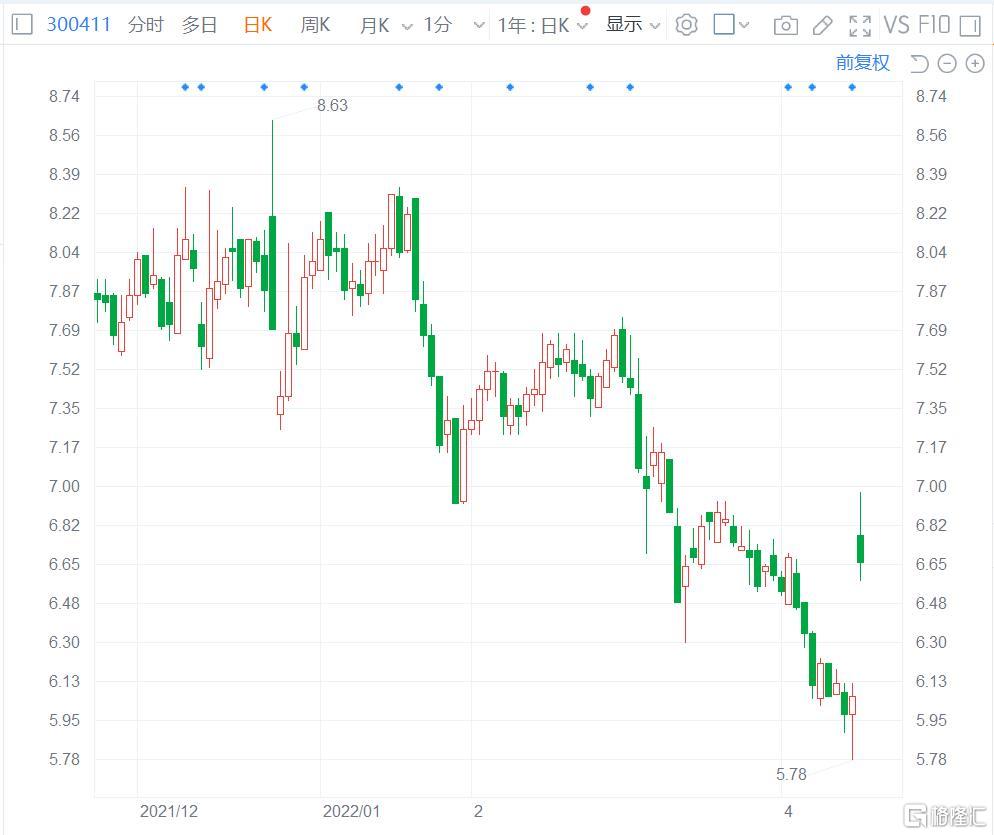Click first blue diamond event marker

(185, 87)
